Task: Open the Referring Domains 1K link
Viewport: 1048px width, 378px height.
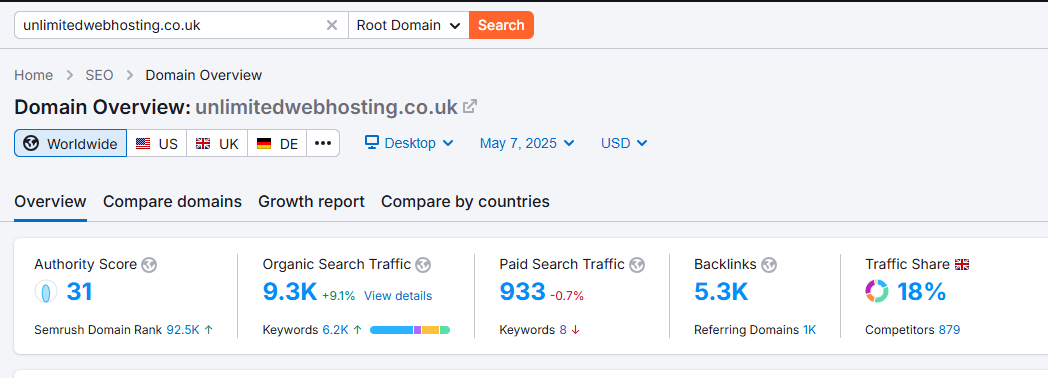Action: tap(809, 330)
